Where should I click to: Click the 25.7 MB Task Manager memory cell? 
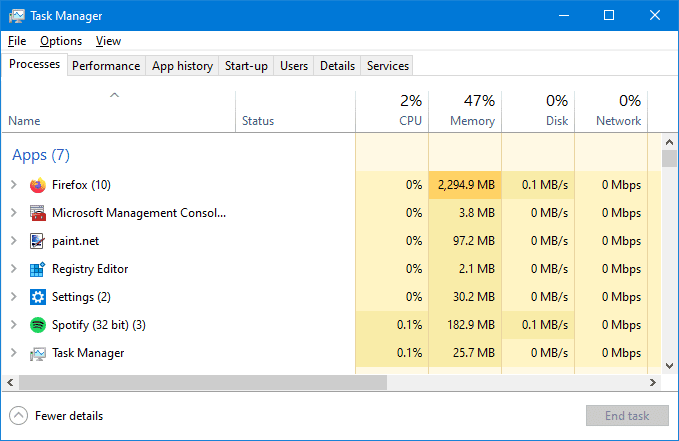[465, 353]
